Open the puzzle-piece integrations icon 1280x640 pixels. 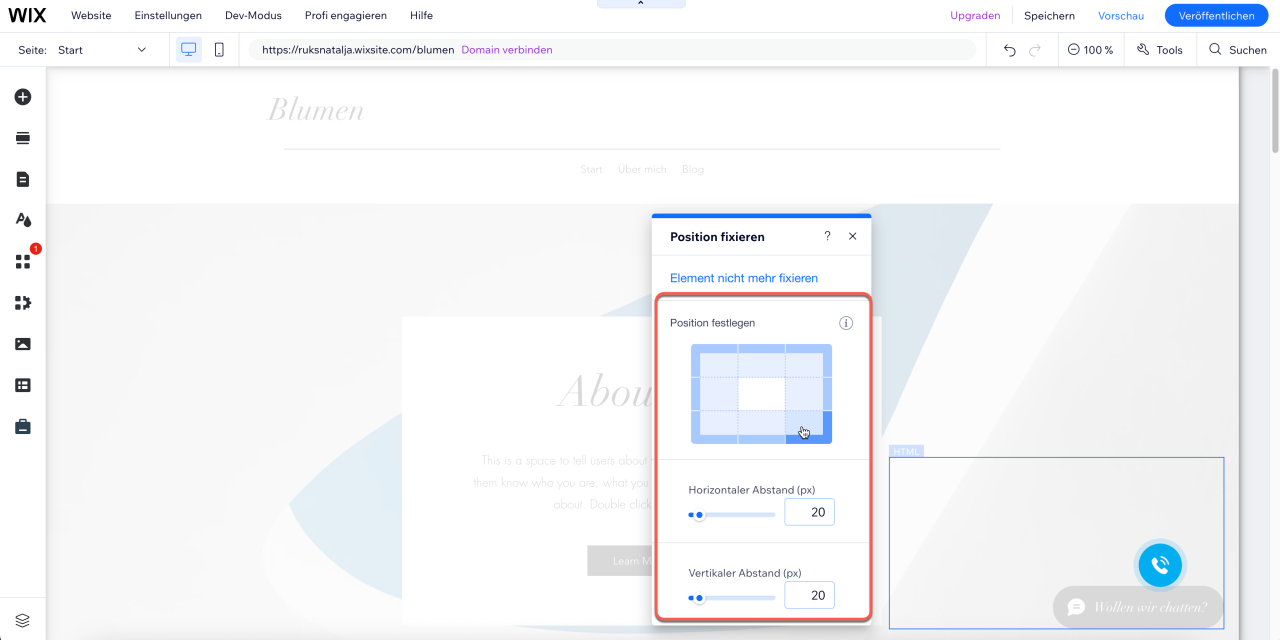[x=23, y=302]
